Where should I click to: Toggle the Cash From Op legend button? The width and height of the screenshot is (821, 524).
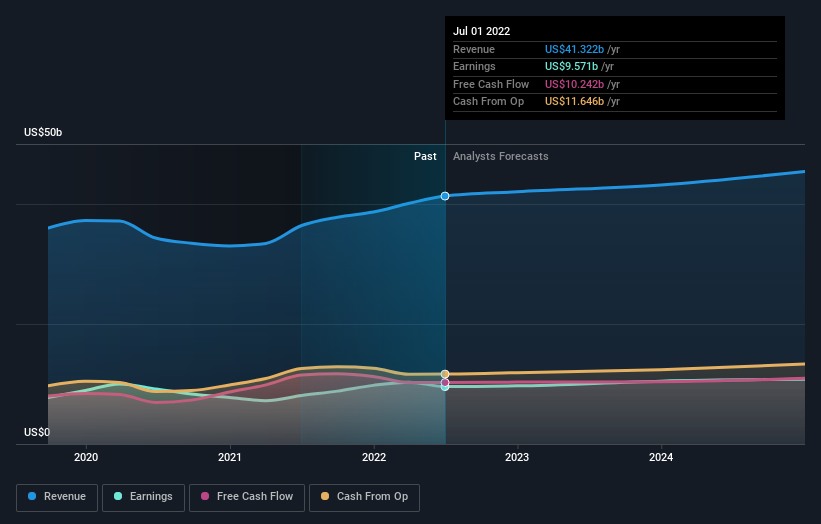pos(364,497)
